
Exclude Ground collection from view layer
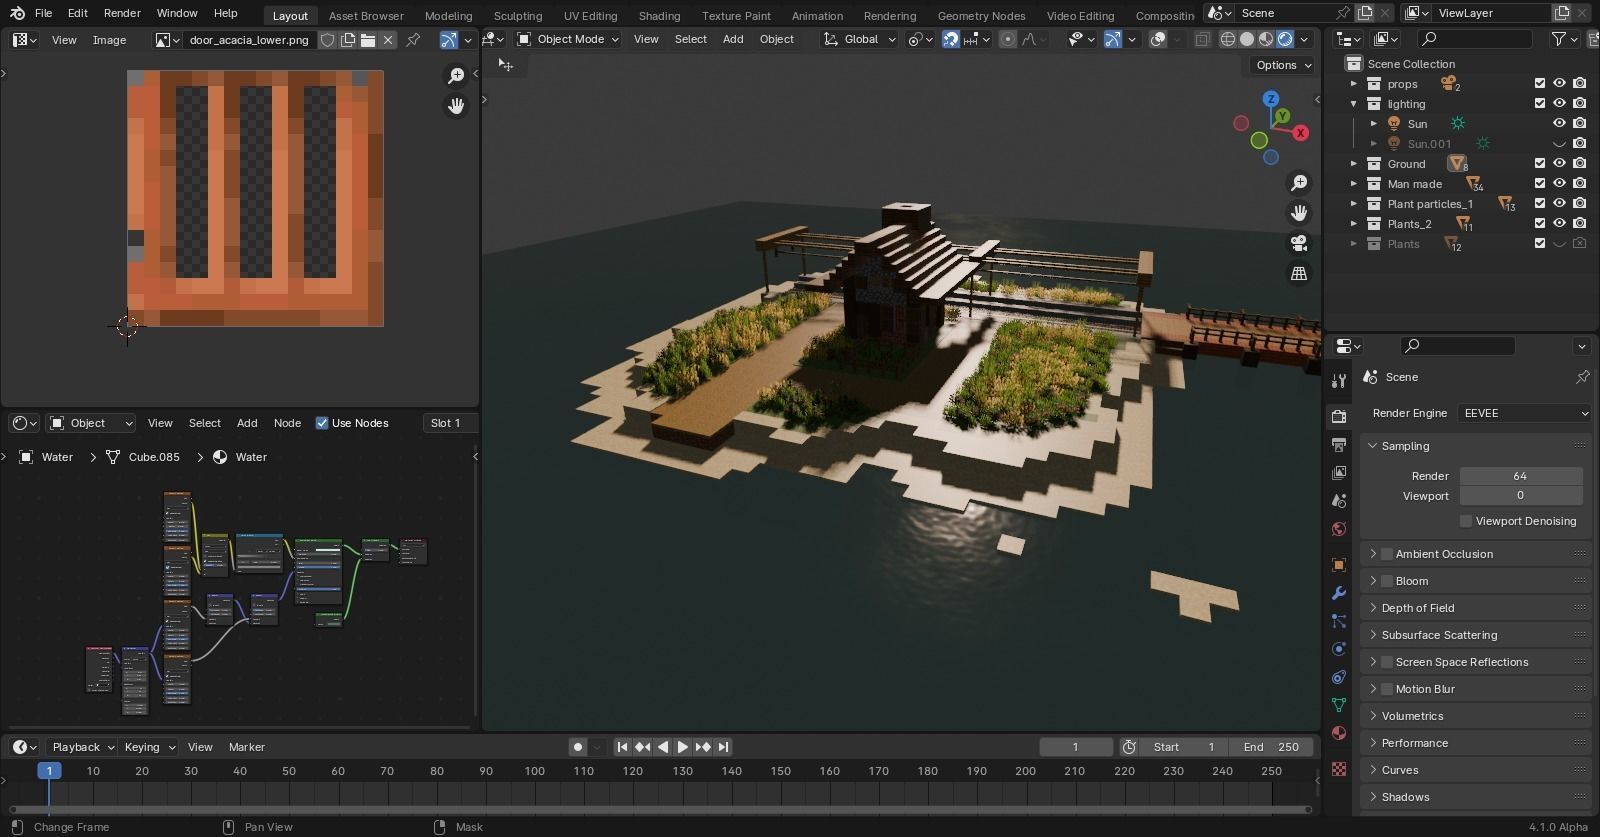(x=1540, y=163)
